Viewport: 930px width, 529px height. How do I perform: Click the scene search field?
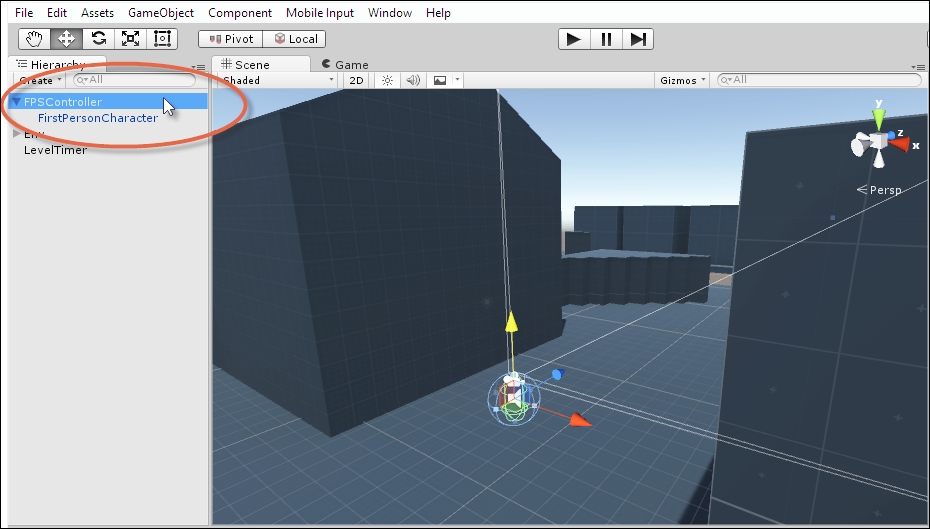click(819, 79)
